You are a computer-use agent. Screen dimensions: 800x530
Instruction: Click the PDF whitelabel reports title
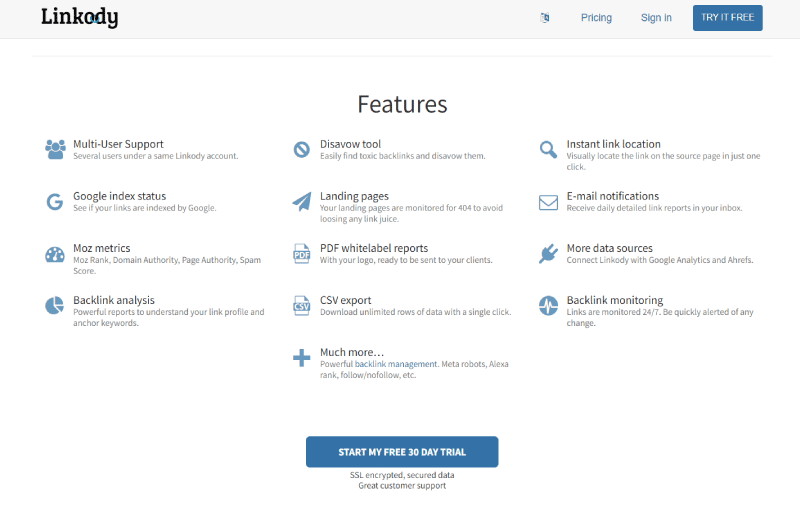[374, 248]
